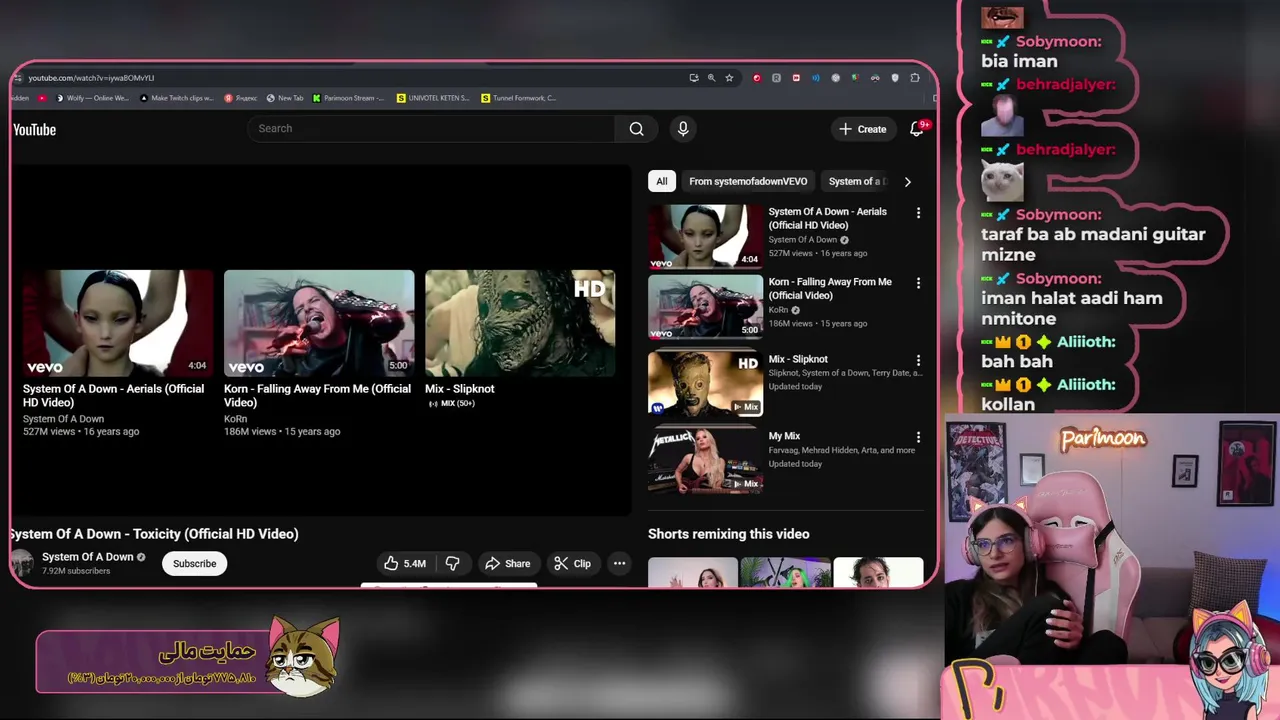
Task: Open the notifications bell
Action: pos(916,129)
